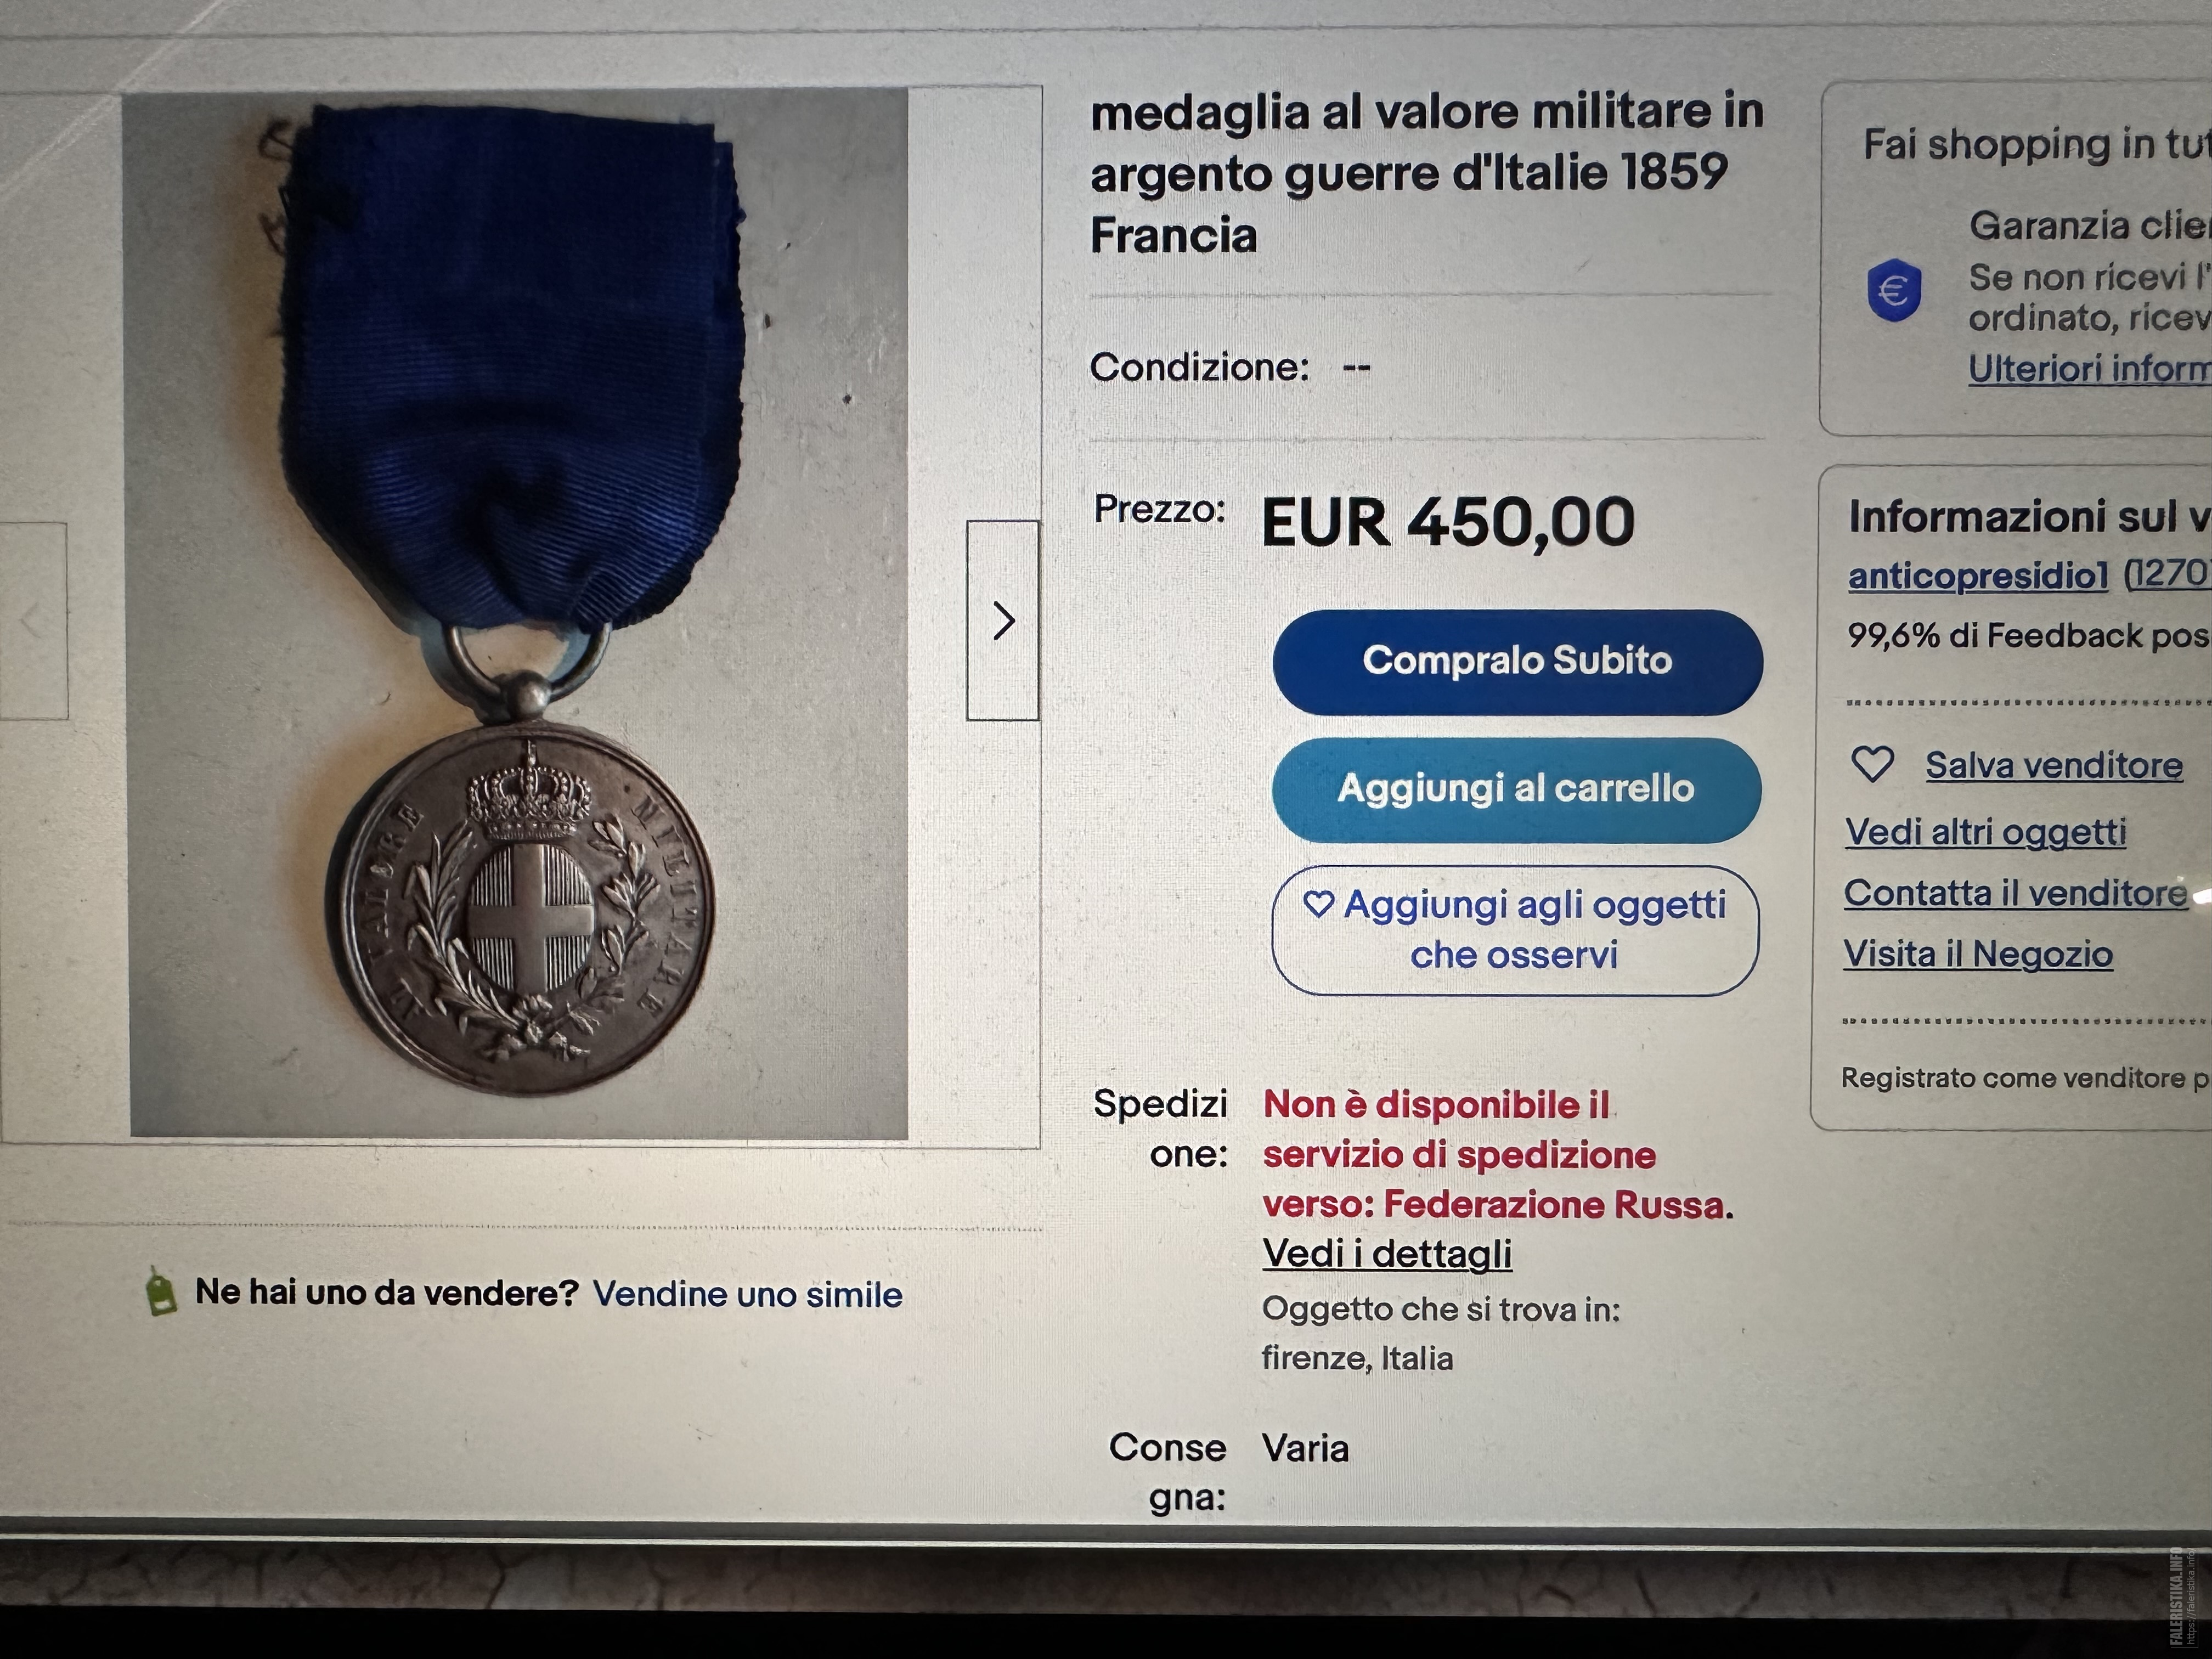Click the heart icon in watchlist button

tap(1318, 904)
